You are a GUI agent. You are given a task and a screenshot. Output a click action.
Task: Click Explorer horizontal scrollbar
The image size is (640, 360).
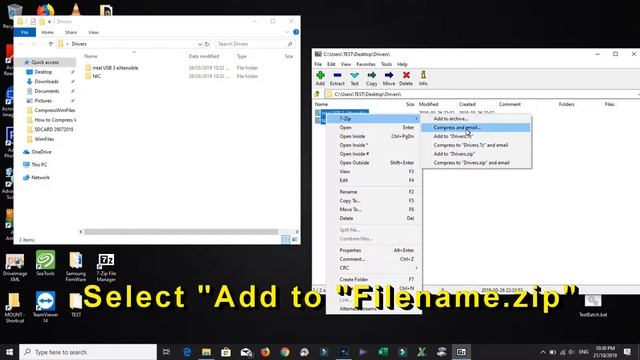(x=181, y=232)
